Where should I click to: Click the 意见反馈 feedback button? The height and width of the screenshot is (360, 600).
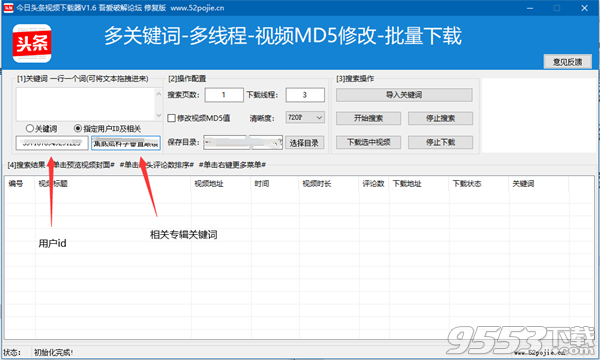pyautogui.click(x=567, y=62)
